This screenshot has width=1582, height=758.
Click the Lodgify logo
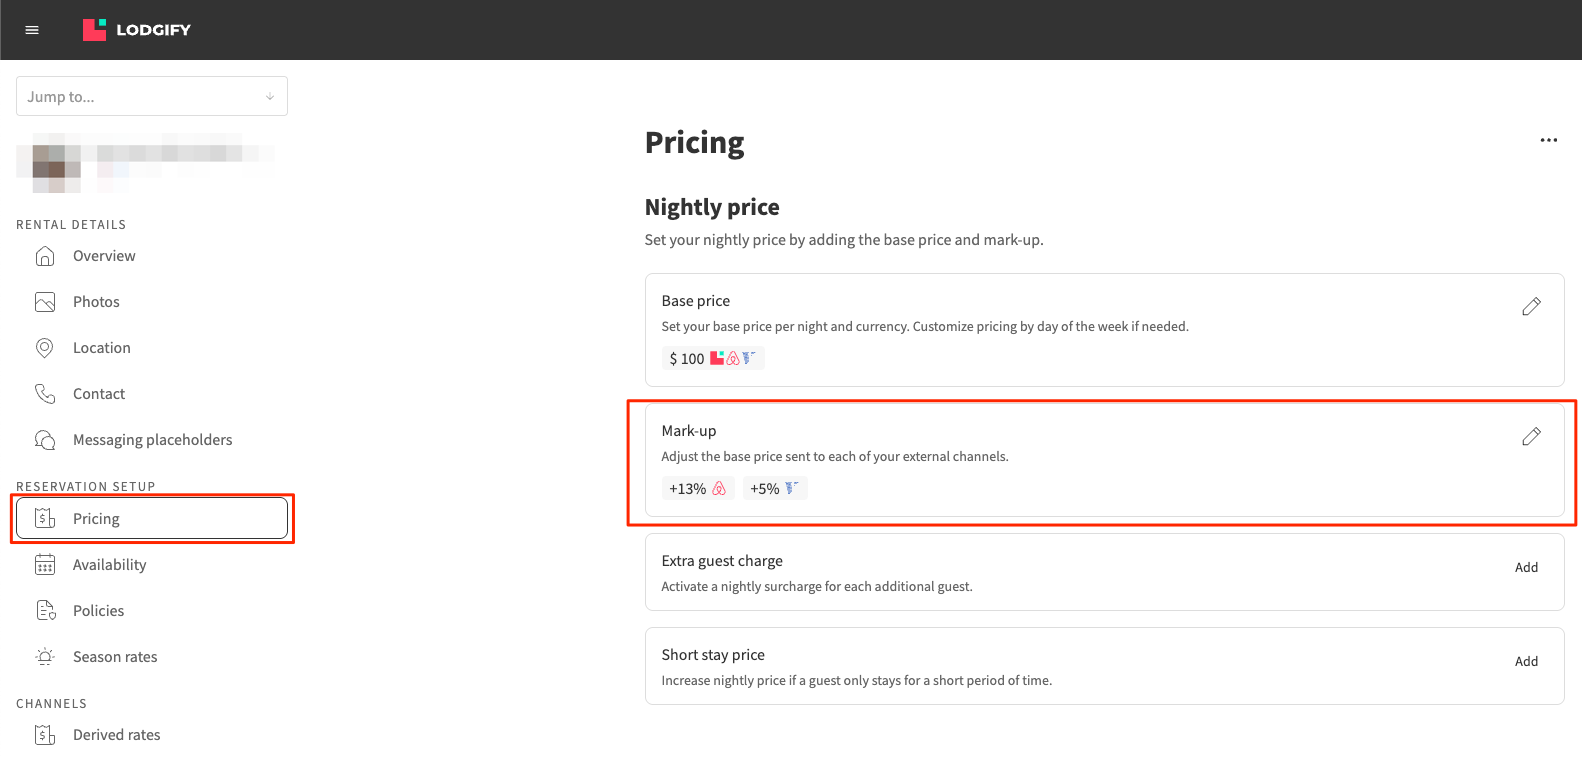(137, 30)
